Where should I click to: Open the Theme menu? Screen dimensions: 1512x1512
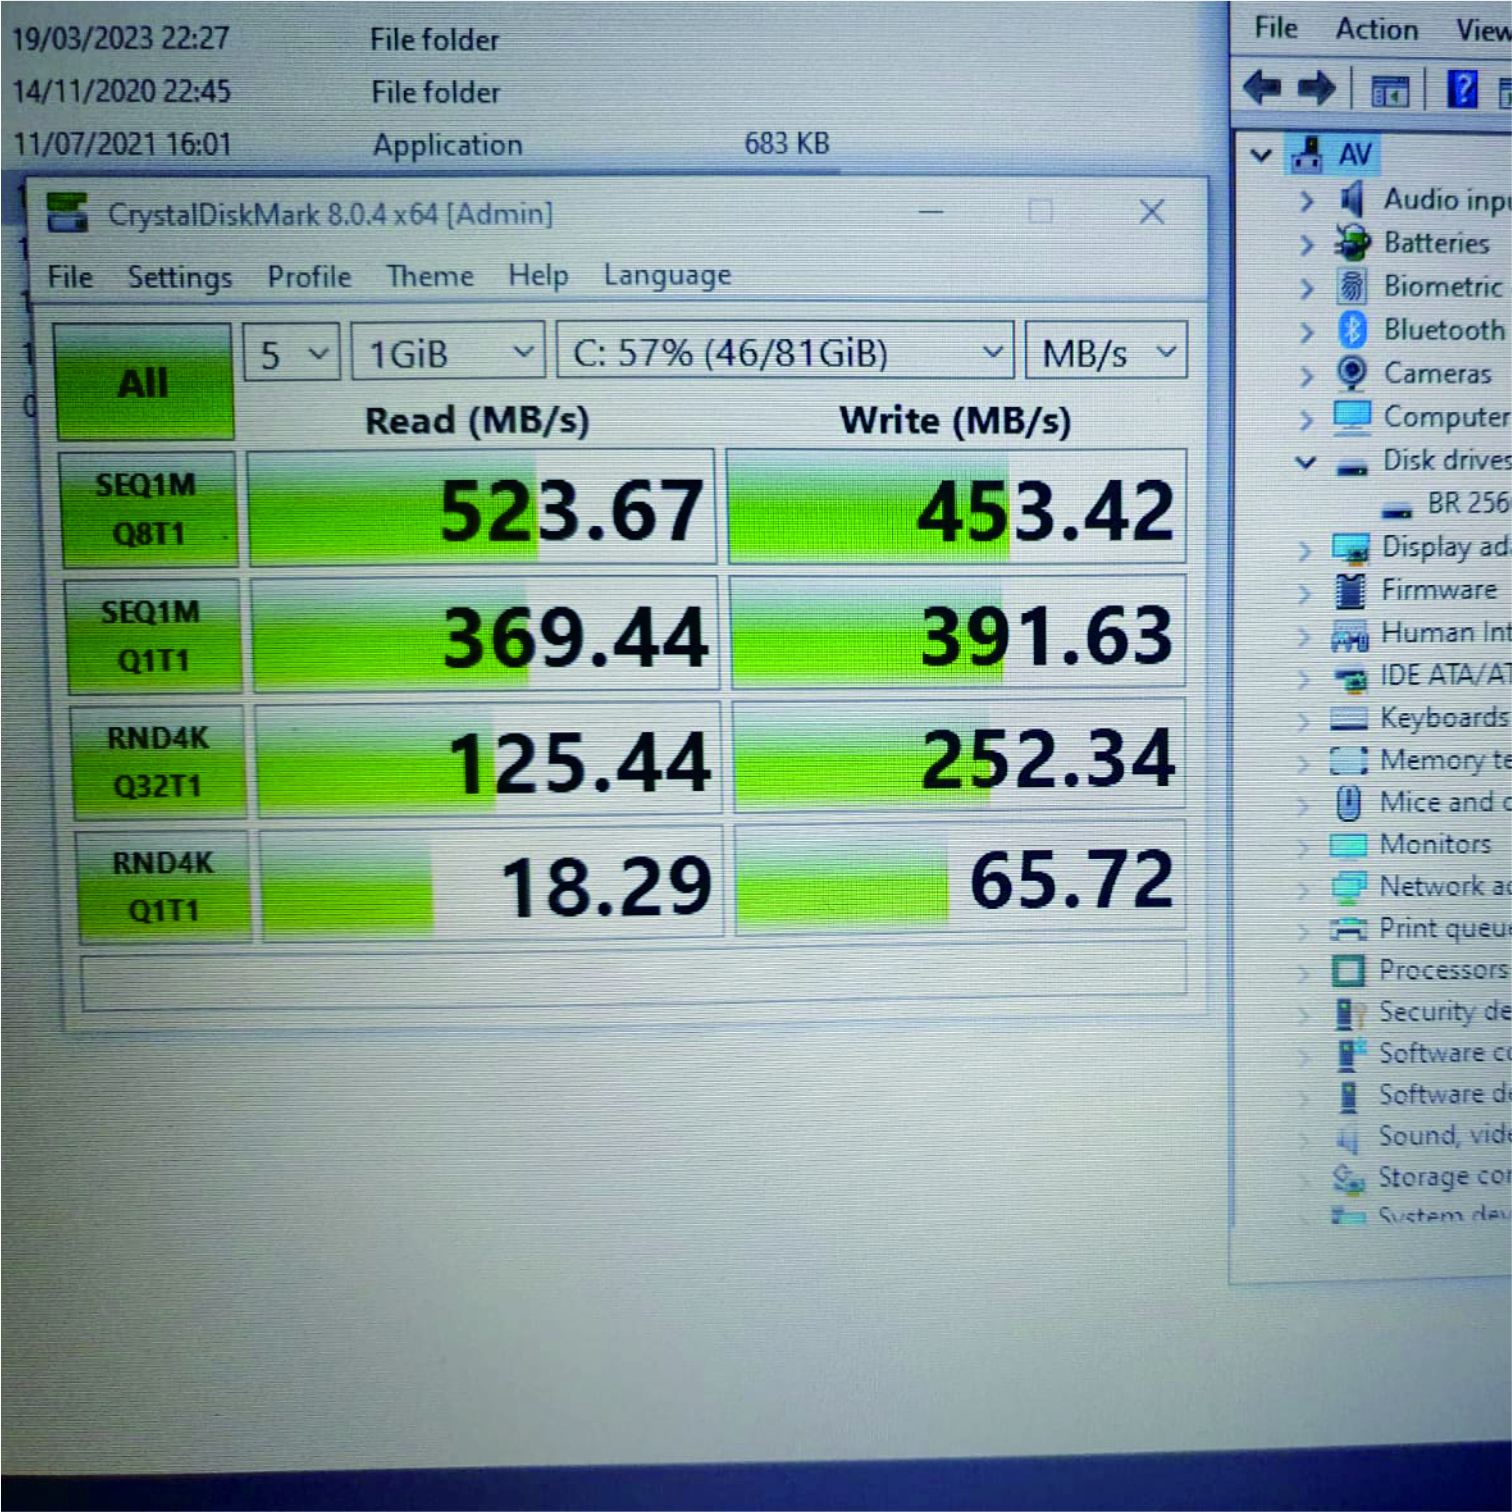point(430,275)
